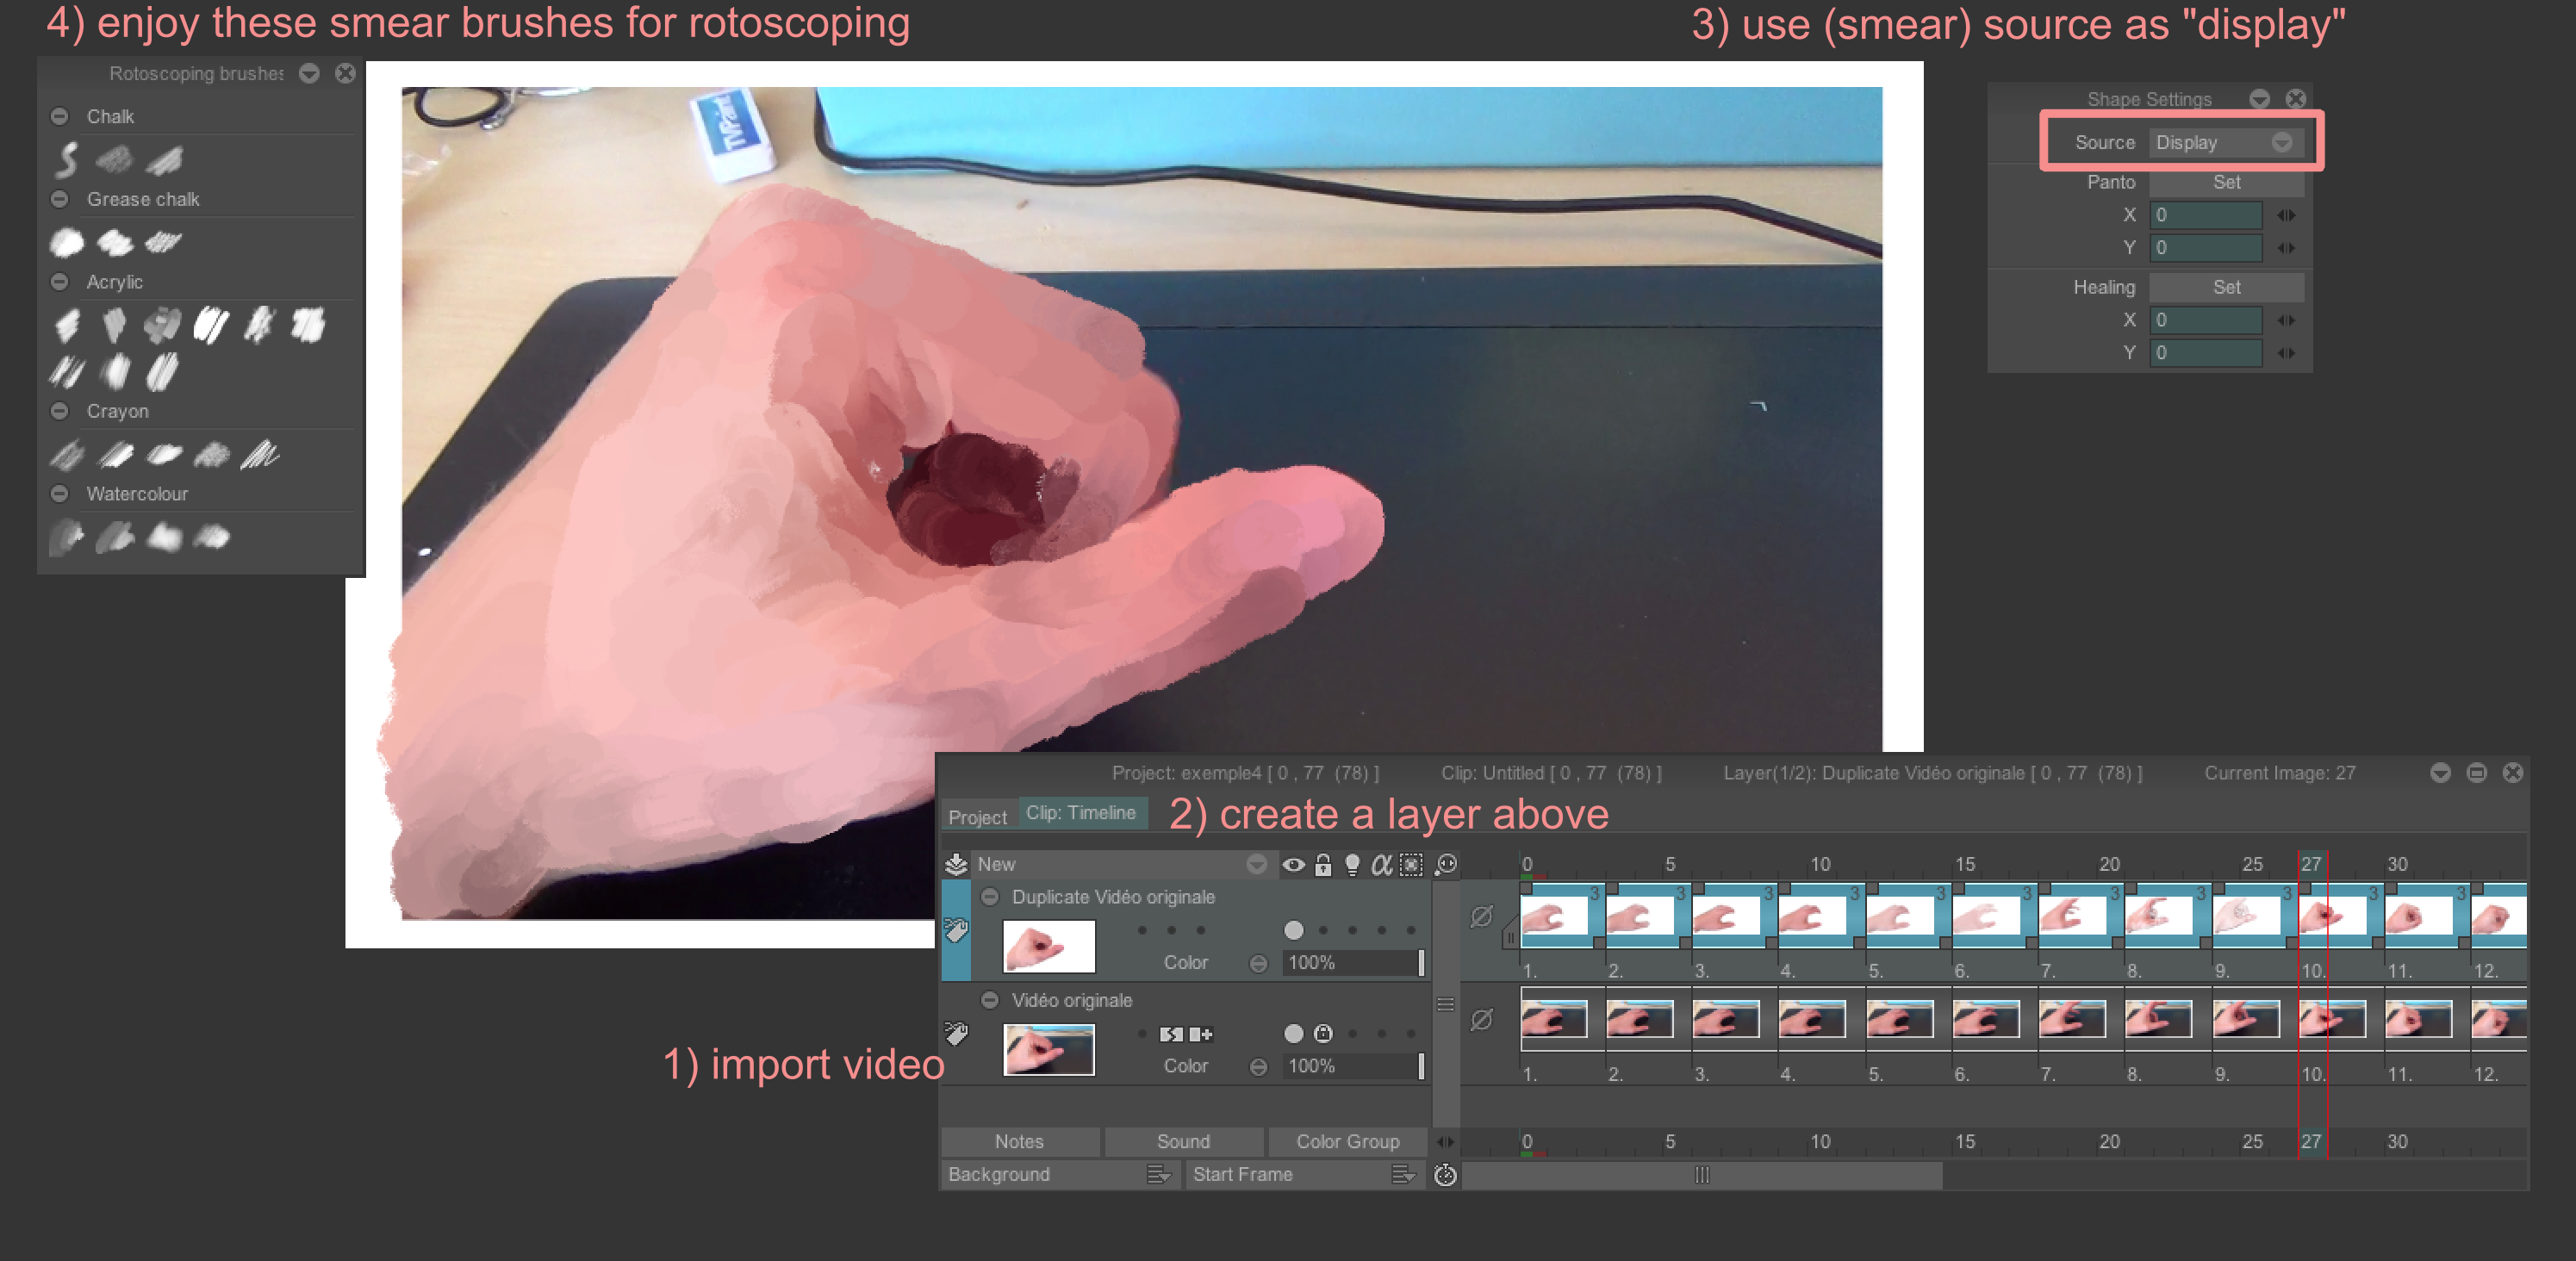The height and width of the screenshot is (1261, 2576).
Task: Collapse the Chalk brush group
Action: point(59,116)
